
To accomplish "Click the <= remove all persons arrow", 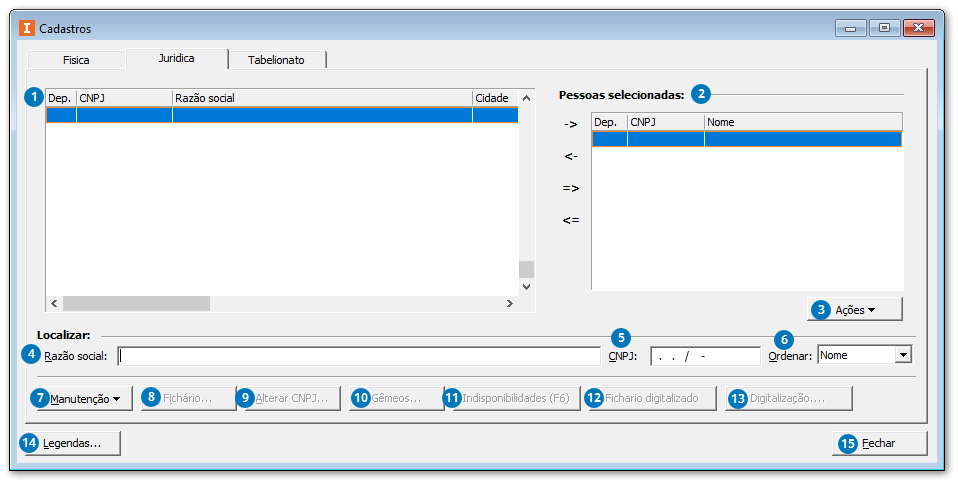I will (571, 220).
